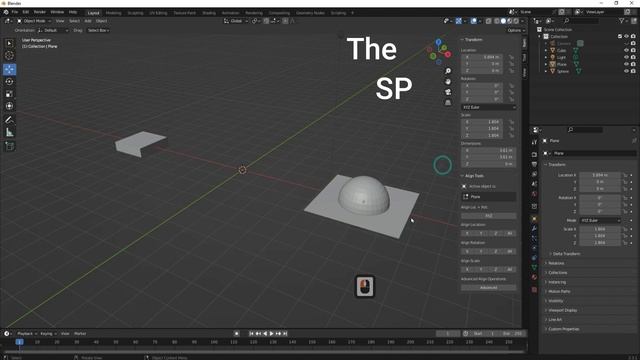Open the Object Mode dropdown
640x360 pixels.
pyautogui.click(x=34, y=21)
